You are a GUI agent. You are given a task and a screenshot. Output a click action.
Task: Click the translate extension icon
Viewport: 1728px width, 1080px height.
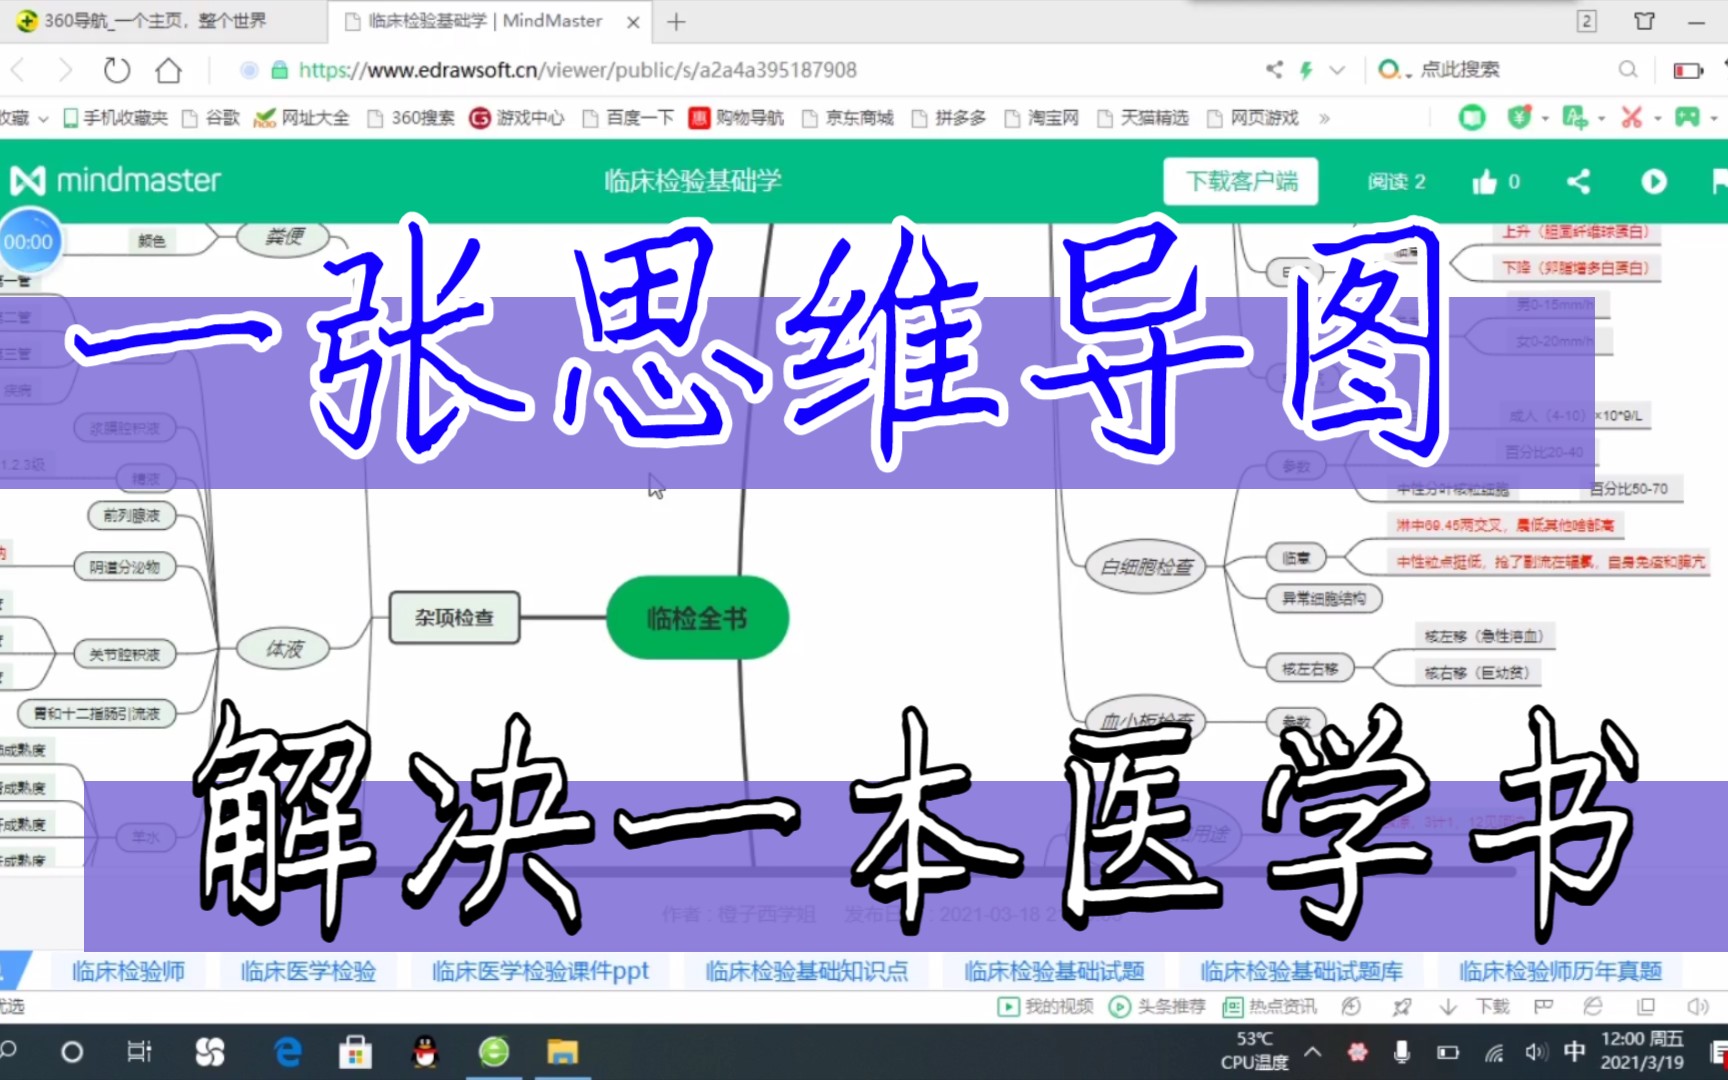[1574, 118]
